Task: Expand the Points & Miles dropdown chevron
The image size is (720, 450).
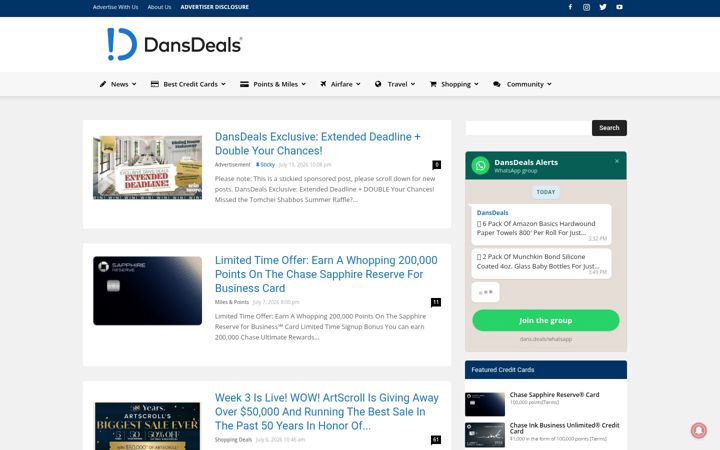Action: click(x=304, y=84)
